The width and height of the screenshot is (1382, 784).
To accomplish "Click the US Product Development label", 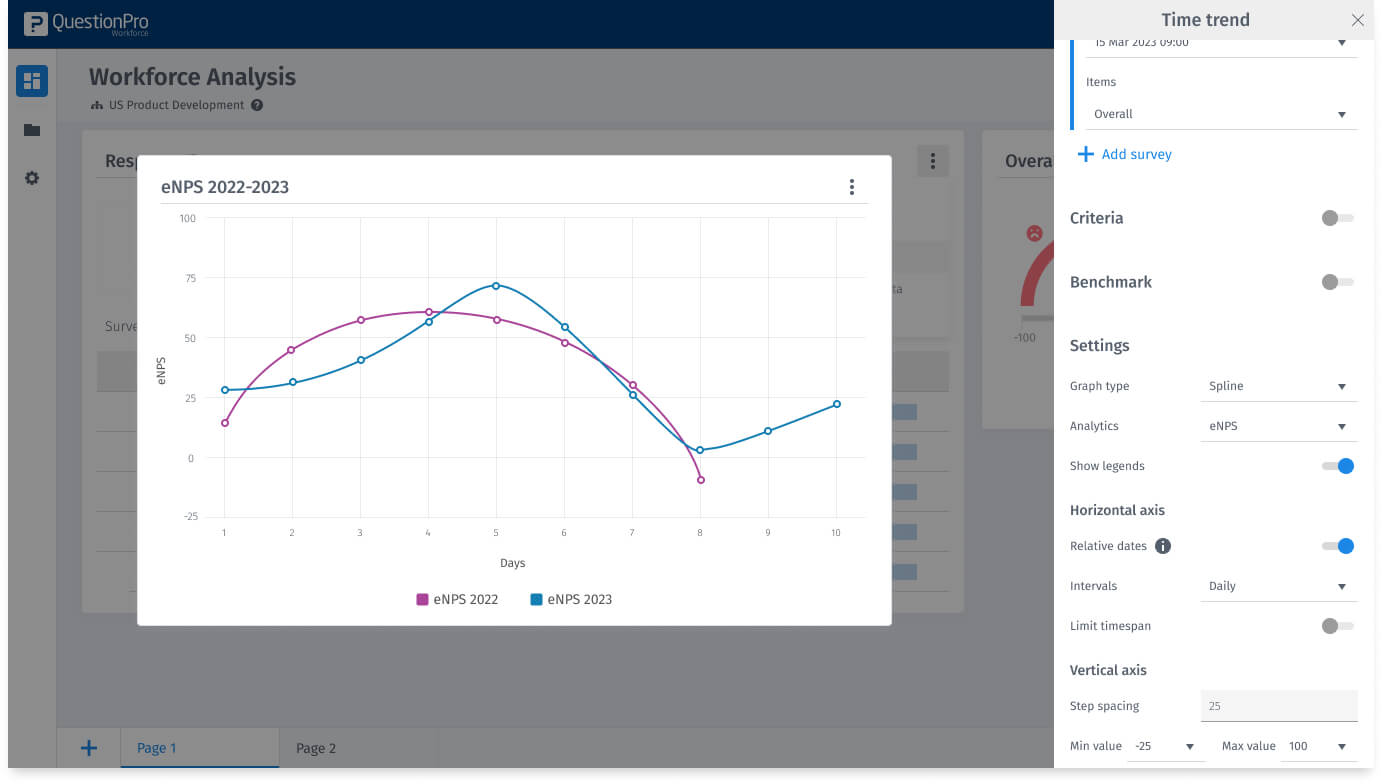I will (x=177, y=105).
